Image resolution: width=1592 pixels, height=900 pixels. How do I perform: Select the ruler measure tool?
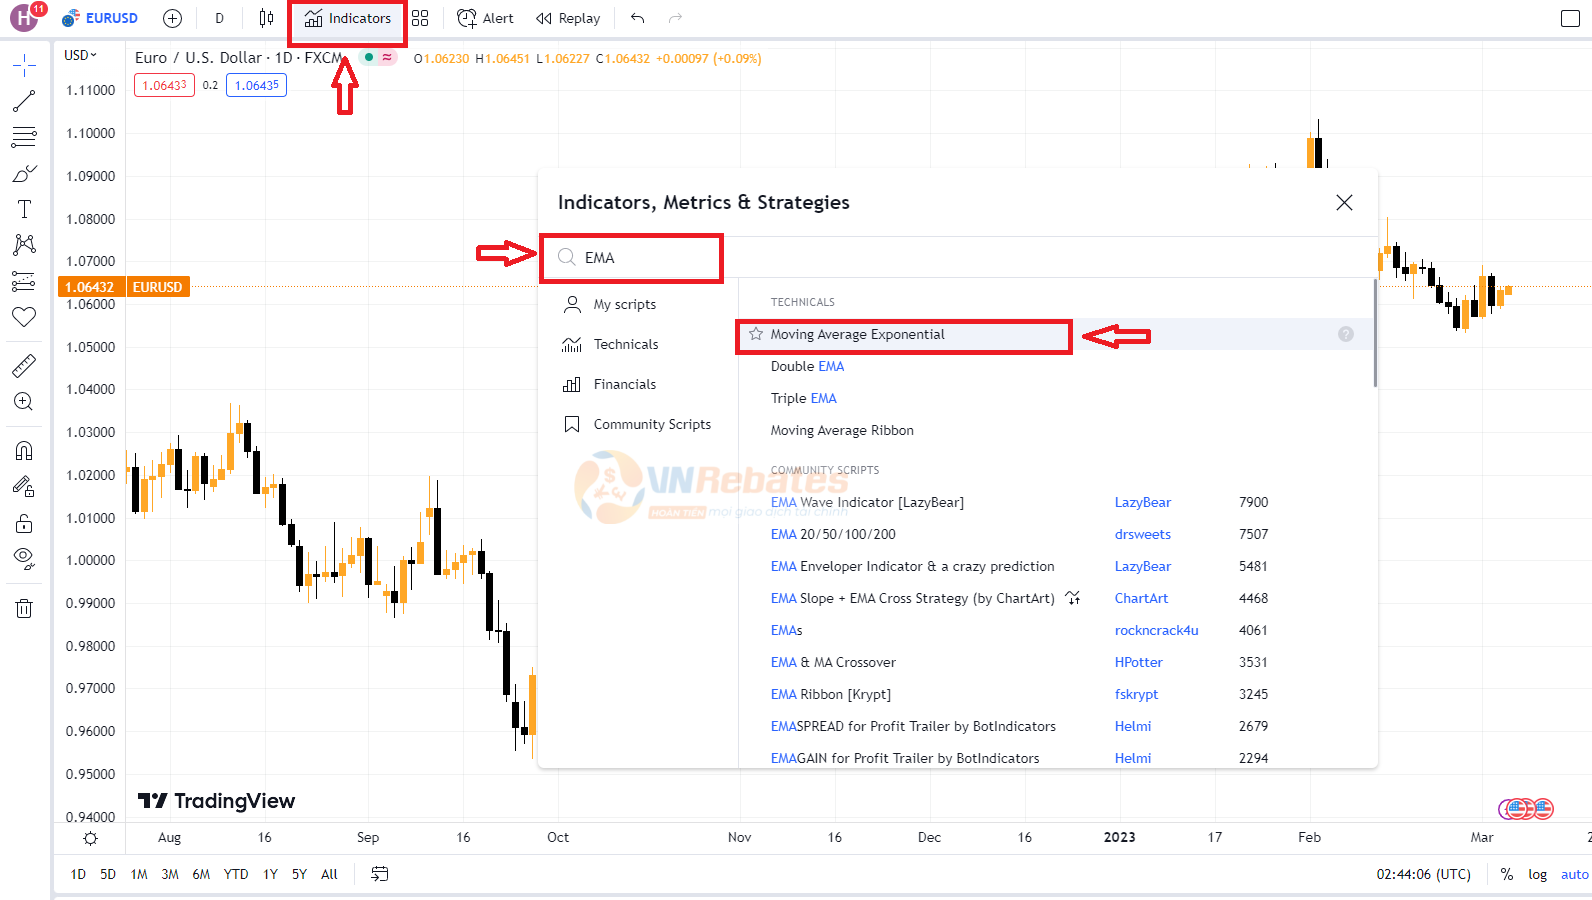[24, 366]
